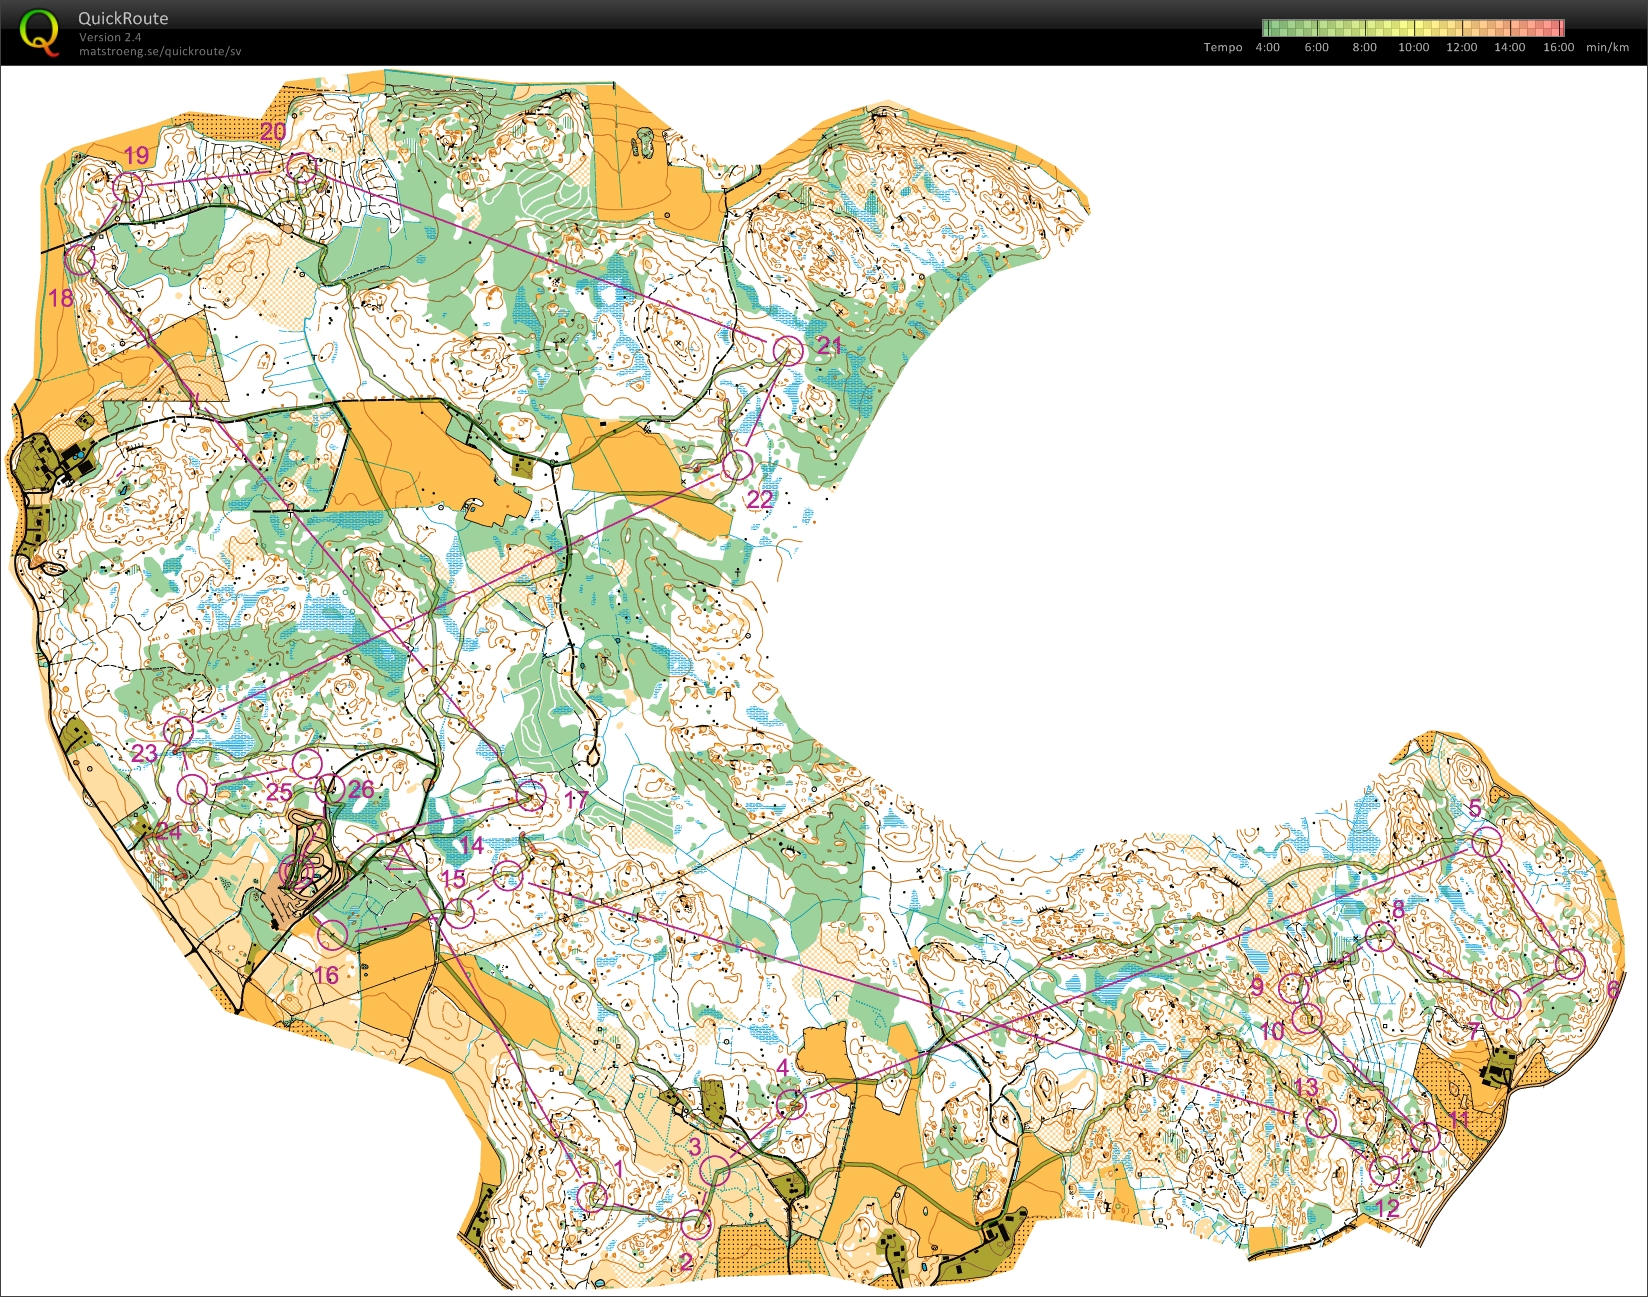Select control marker 14 mid-map

(507, 876)
